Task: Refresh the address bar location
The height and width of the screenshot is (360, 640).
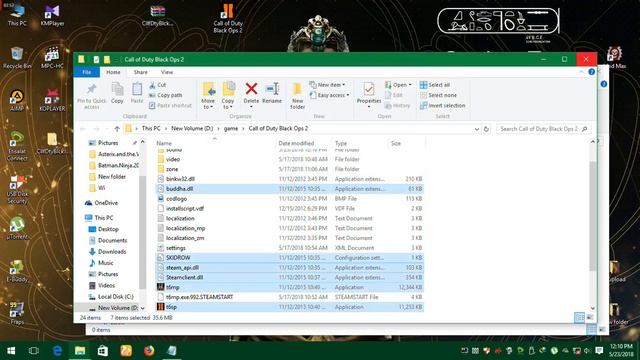Action: point(486,129)
